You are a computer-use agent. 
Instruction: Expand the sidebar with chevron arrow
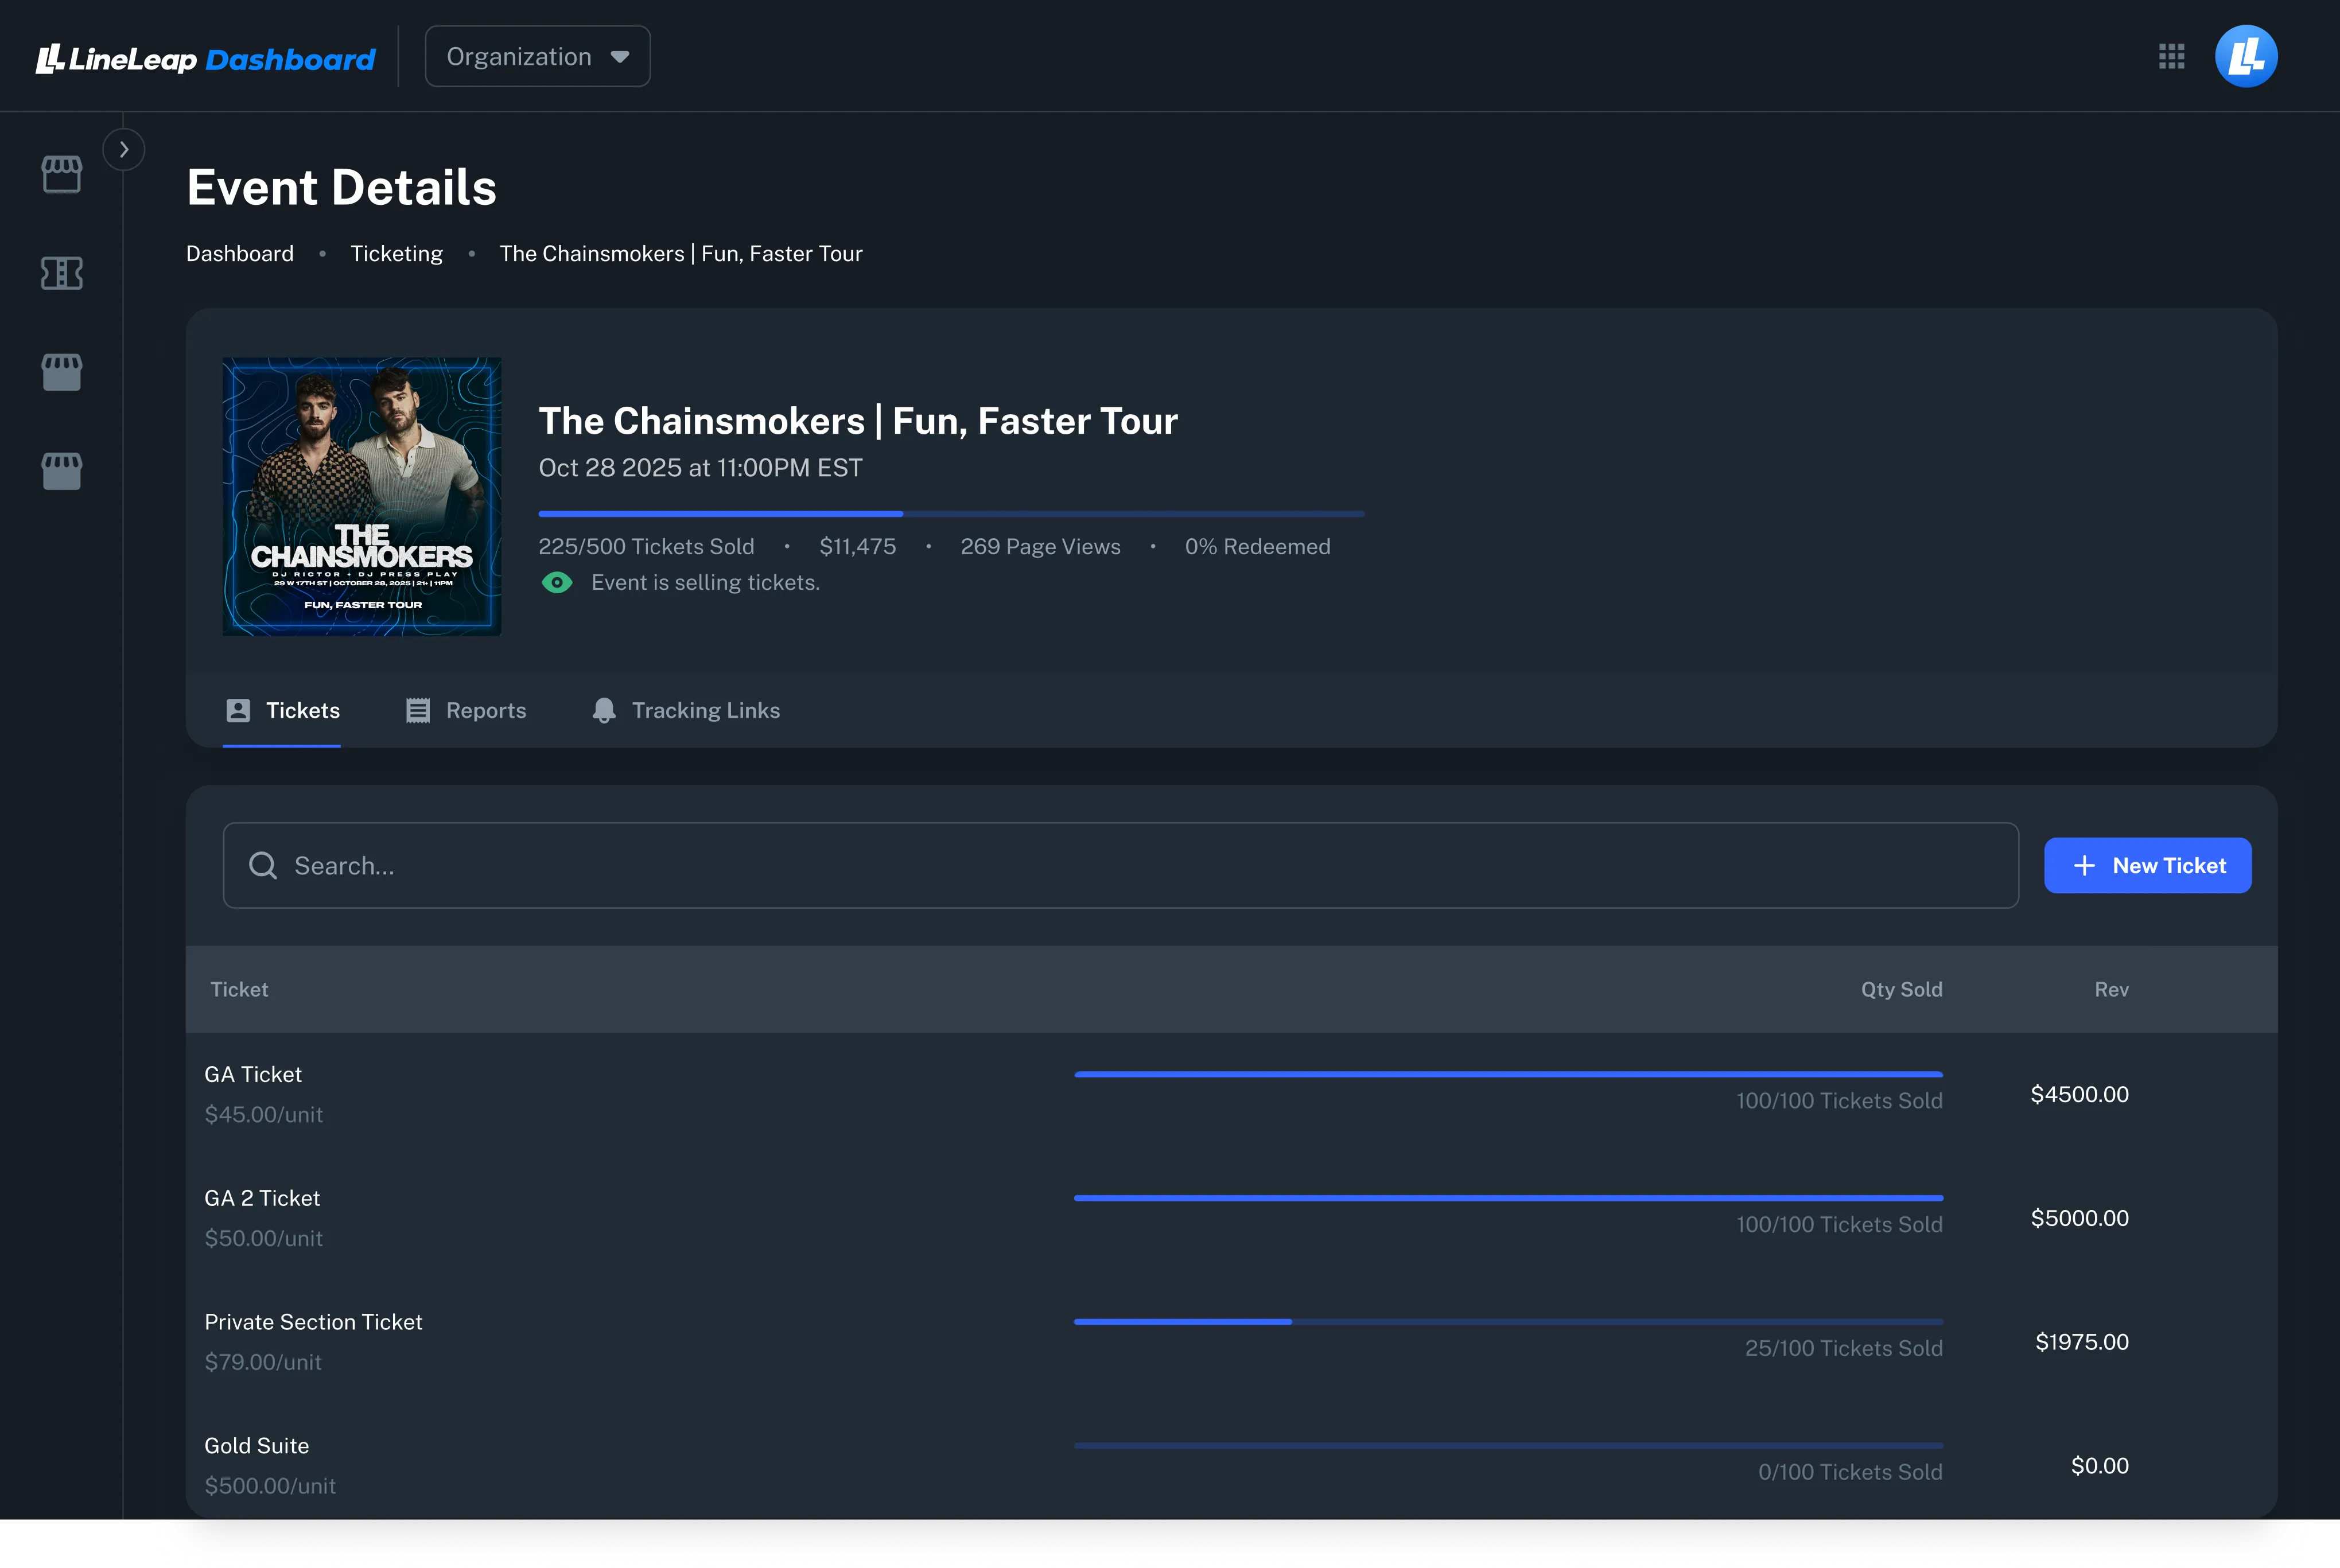tap(124, 150)
